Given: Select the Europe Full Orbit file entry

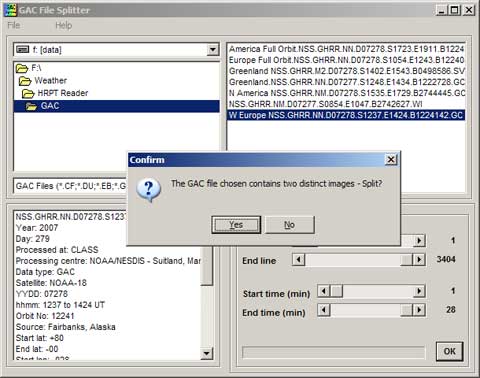Looking at the screenshot, I should click(x=346, y=60).
